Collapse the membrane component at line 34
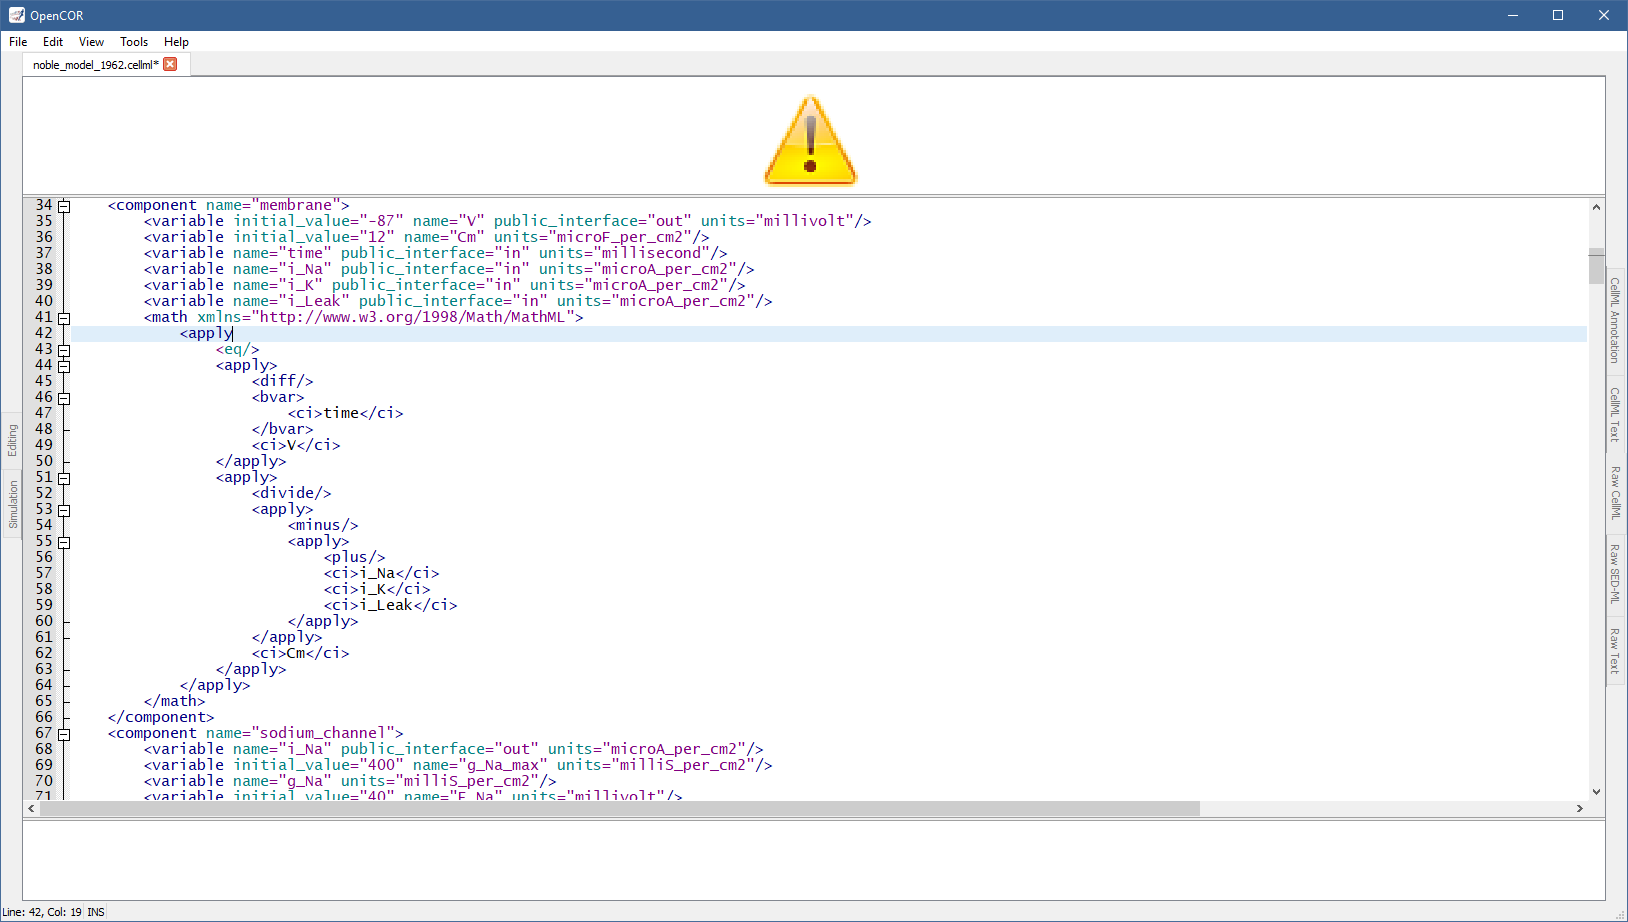 [x=64, y=206]
